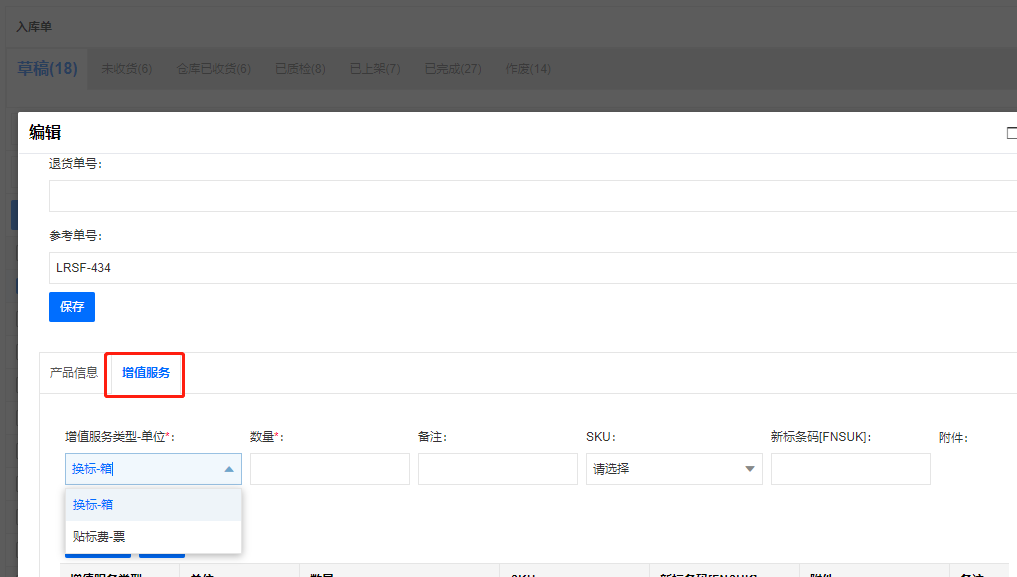
Task: Click the 入库单 page title
Action: pyautogui.click(x=34, y=27)
